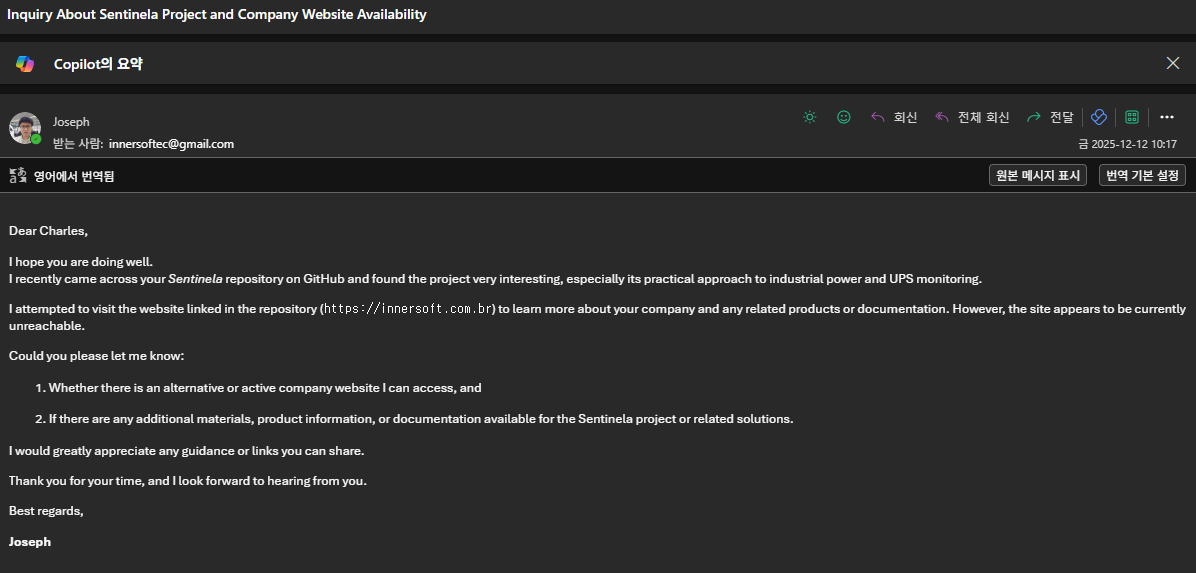Open the innersoft.com.br link in the email
Image resolution: width=1196 pixels, height=573 pixels.
coord(408,309)
